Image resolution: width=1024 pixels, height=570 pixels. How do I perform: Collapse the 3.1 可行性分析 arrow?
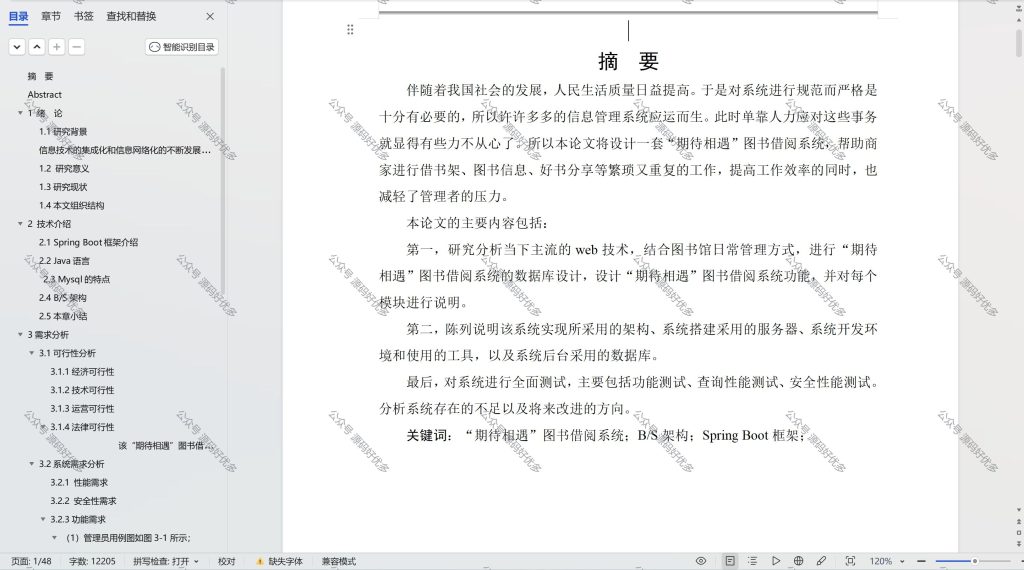(31, 353)
